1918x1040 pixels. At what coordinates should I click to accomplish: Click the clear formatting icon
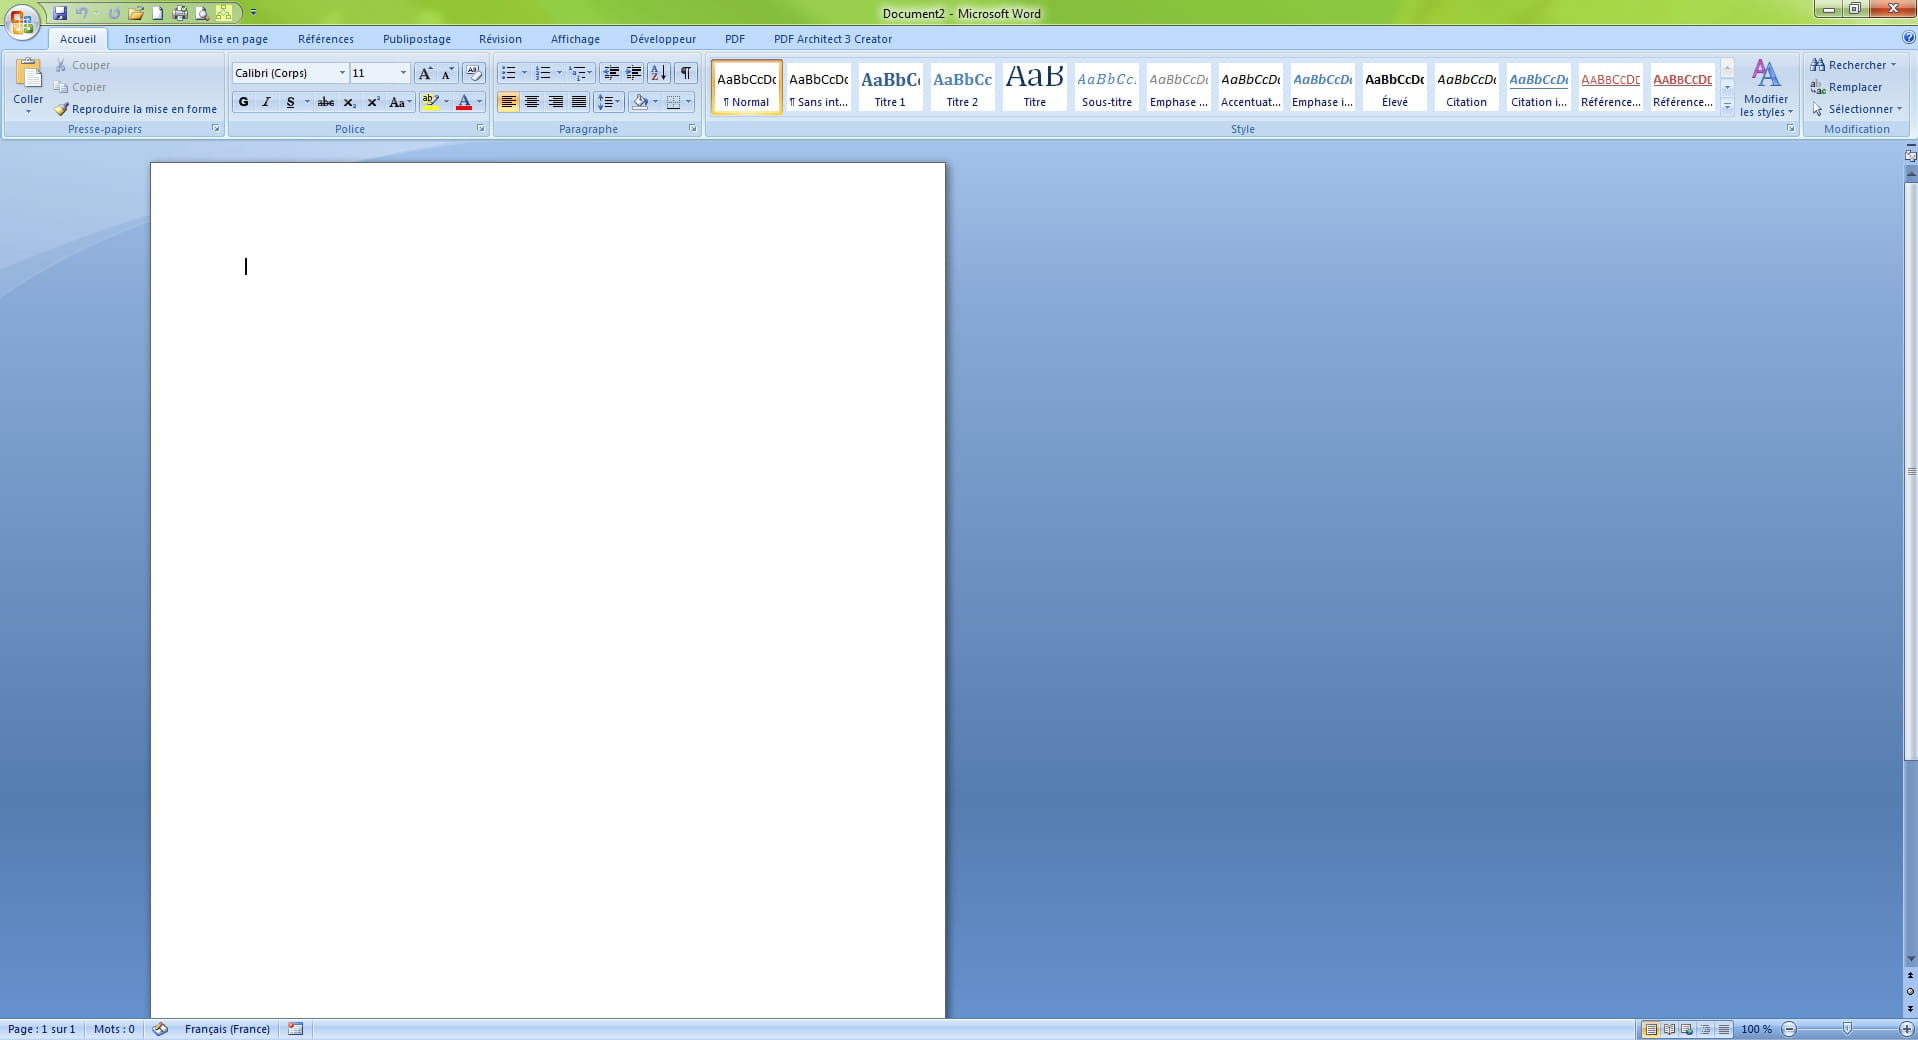pyautogui.click(x=474, y=73)
